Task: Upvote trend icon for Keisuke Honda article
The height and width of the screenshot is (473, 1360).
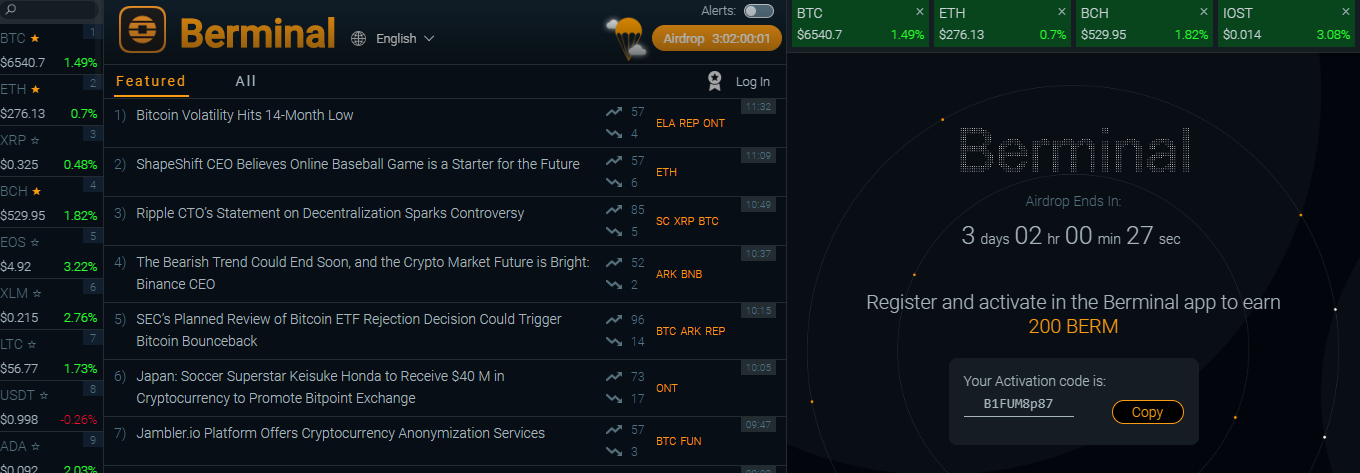Action: (614, 377)
